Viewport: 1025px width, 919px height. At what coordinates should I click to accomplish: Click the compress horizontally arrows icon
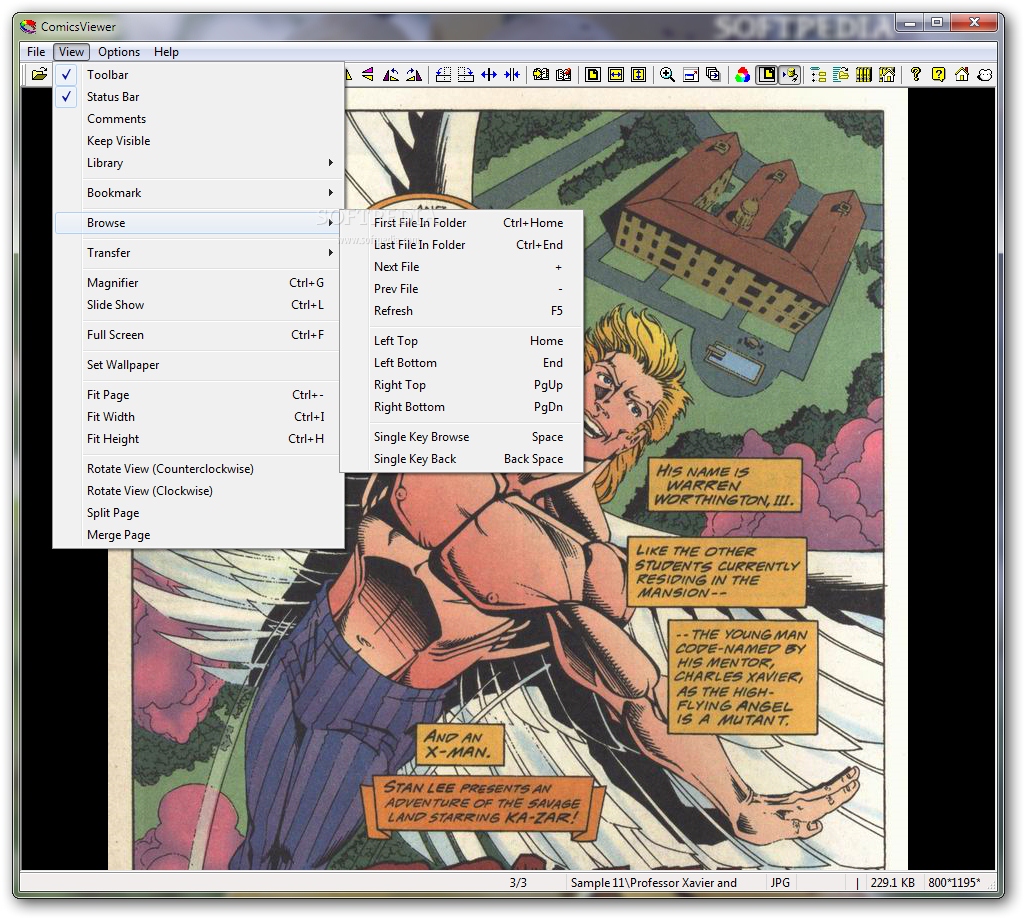coord(512,75)
